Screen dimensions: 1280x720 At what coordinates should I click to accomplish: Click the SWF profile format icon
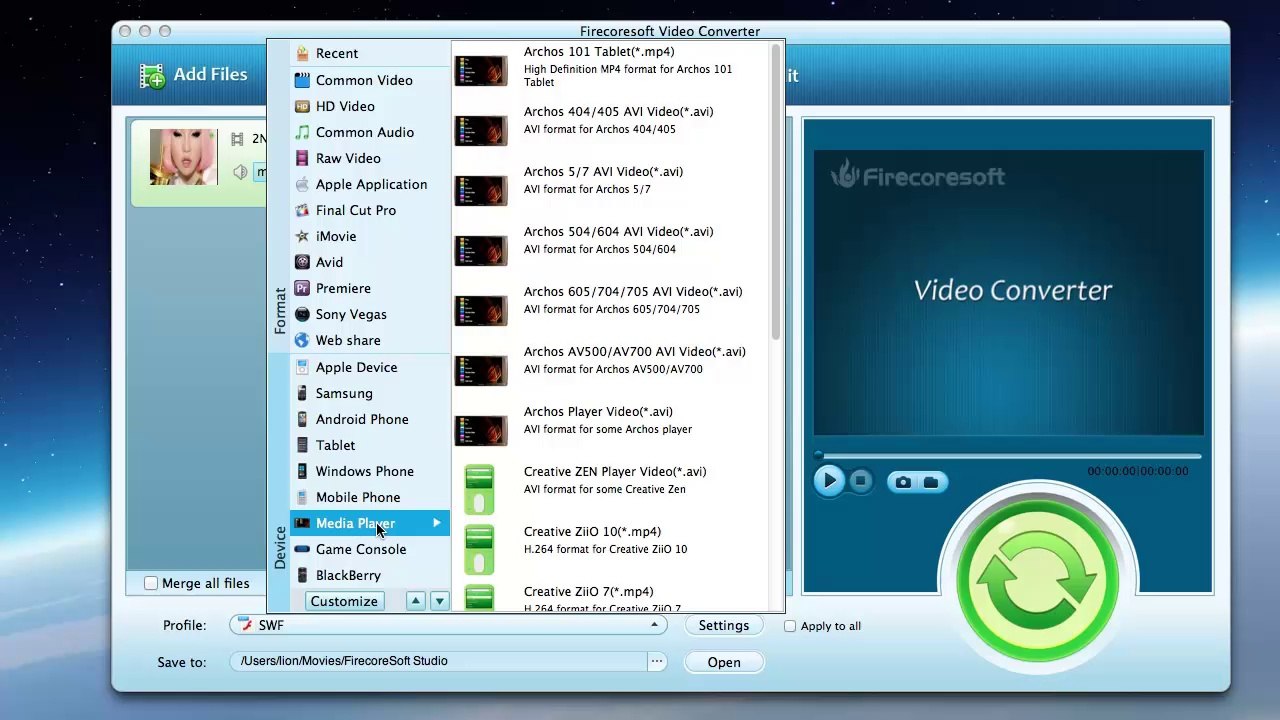[x=246, y=625]
